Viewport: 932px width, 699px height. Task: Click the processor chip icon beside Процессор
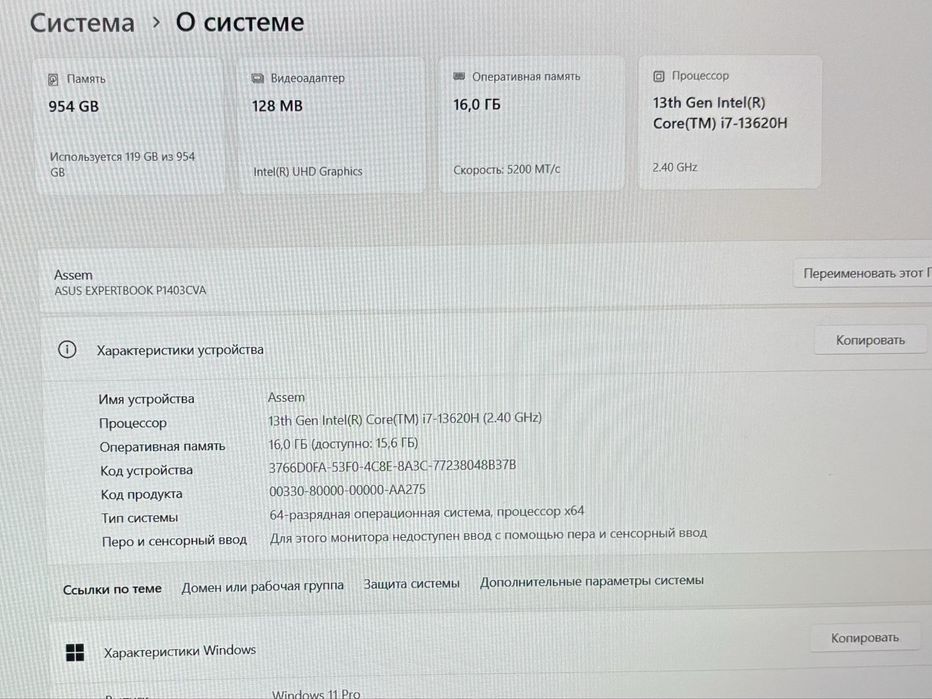(x=659, y=76)
